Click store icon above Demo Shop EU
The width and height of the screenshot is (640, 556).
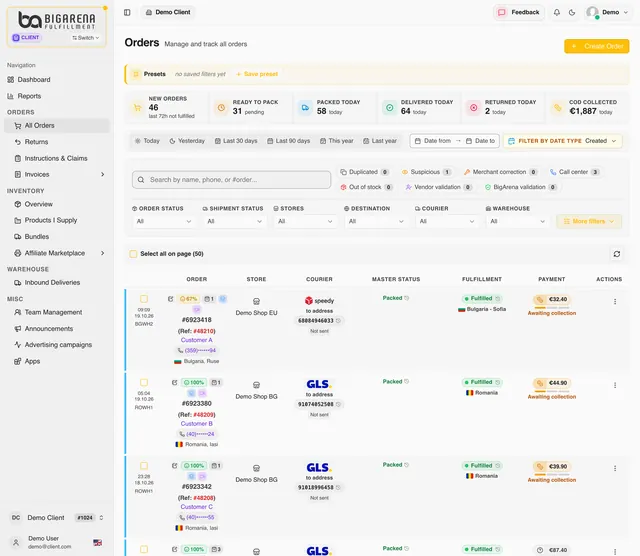(x=256, y=301)
